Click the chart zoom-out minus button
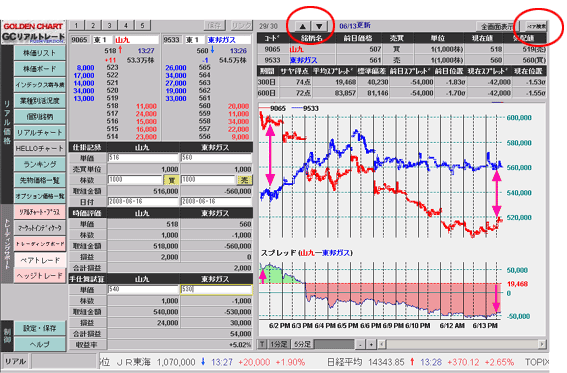The height and width of the screenshot is (373, 567). tap(360, 344)
